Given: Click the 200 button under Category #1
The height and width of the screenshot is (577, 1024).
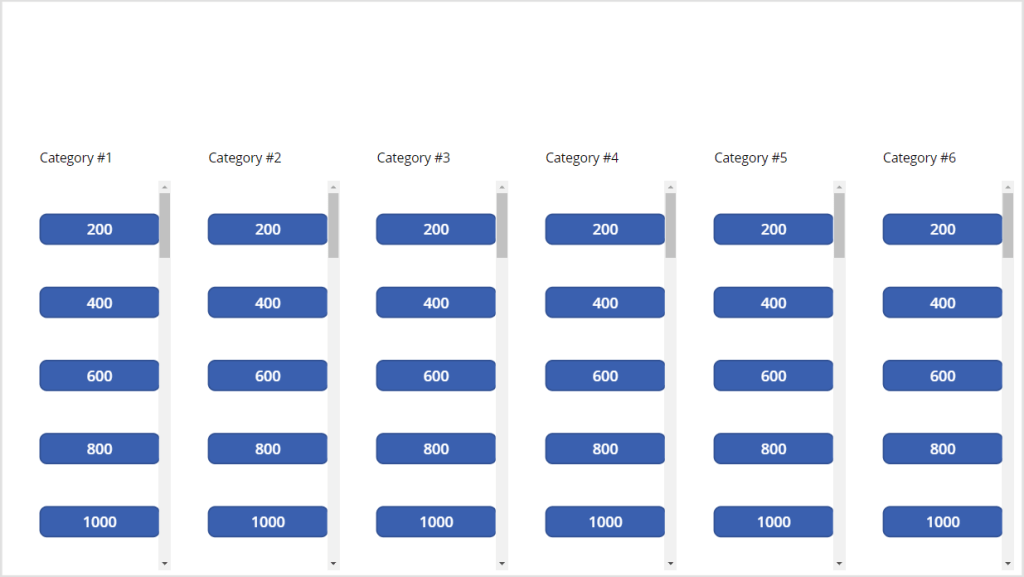Looking at the screenshot, I should click(99, 229).
